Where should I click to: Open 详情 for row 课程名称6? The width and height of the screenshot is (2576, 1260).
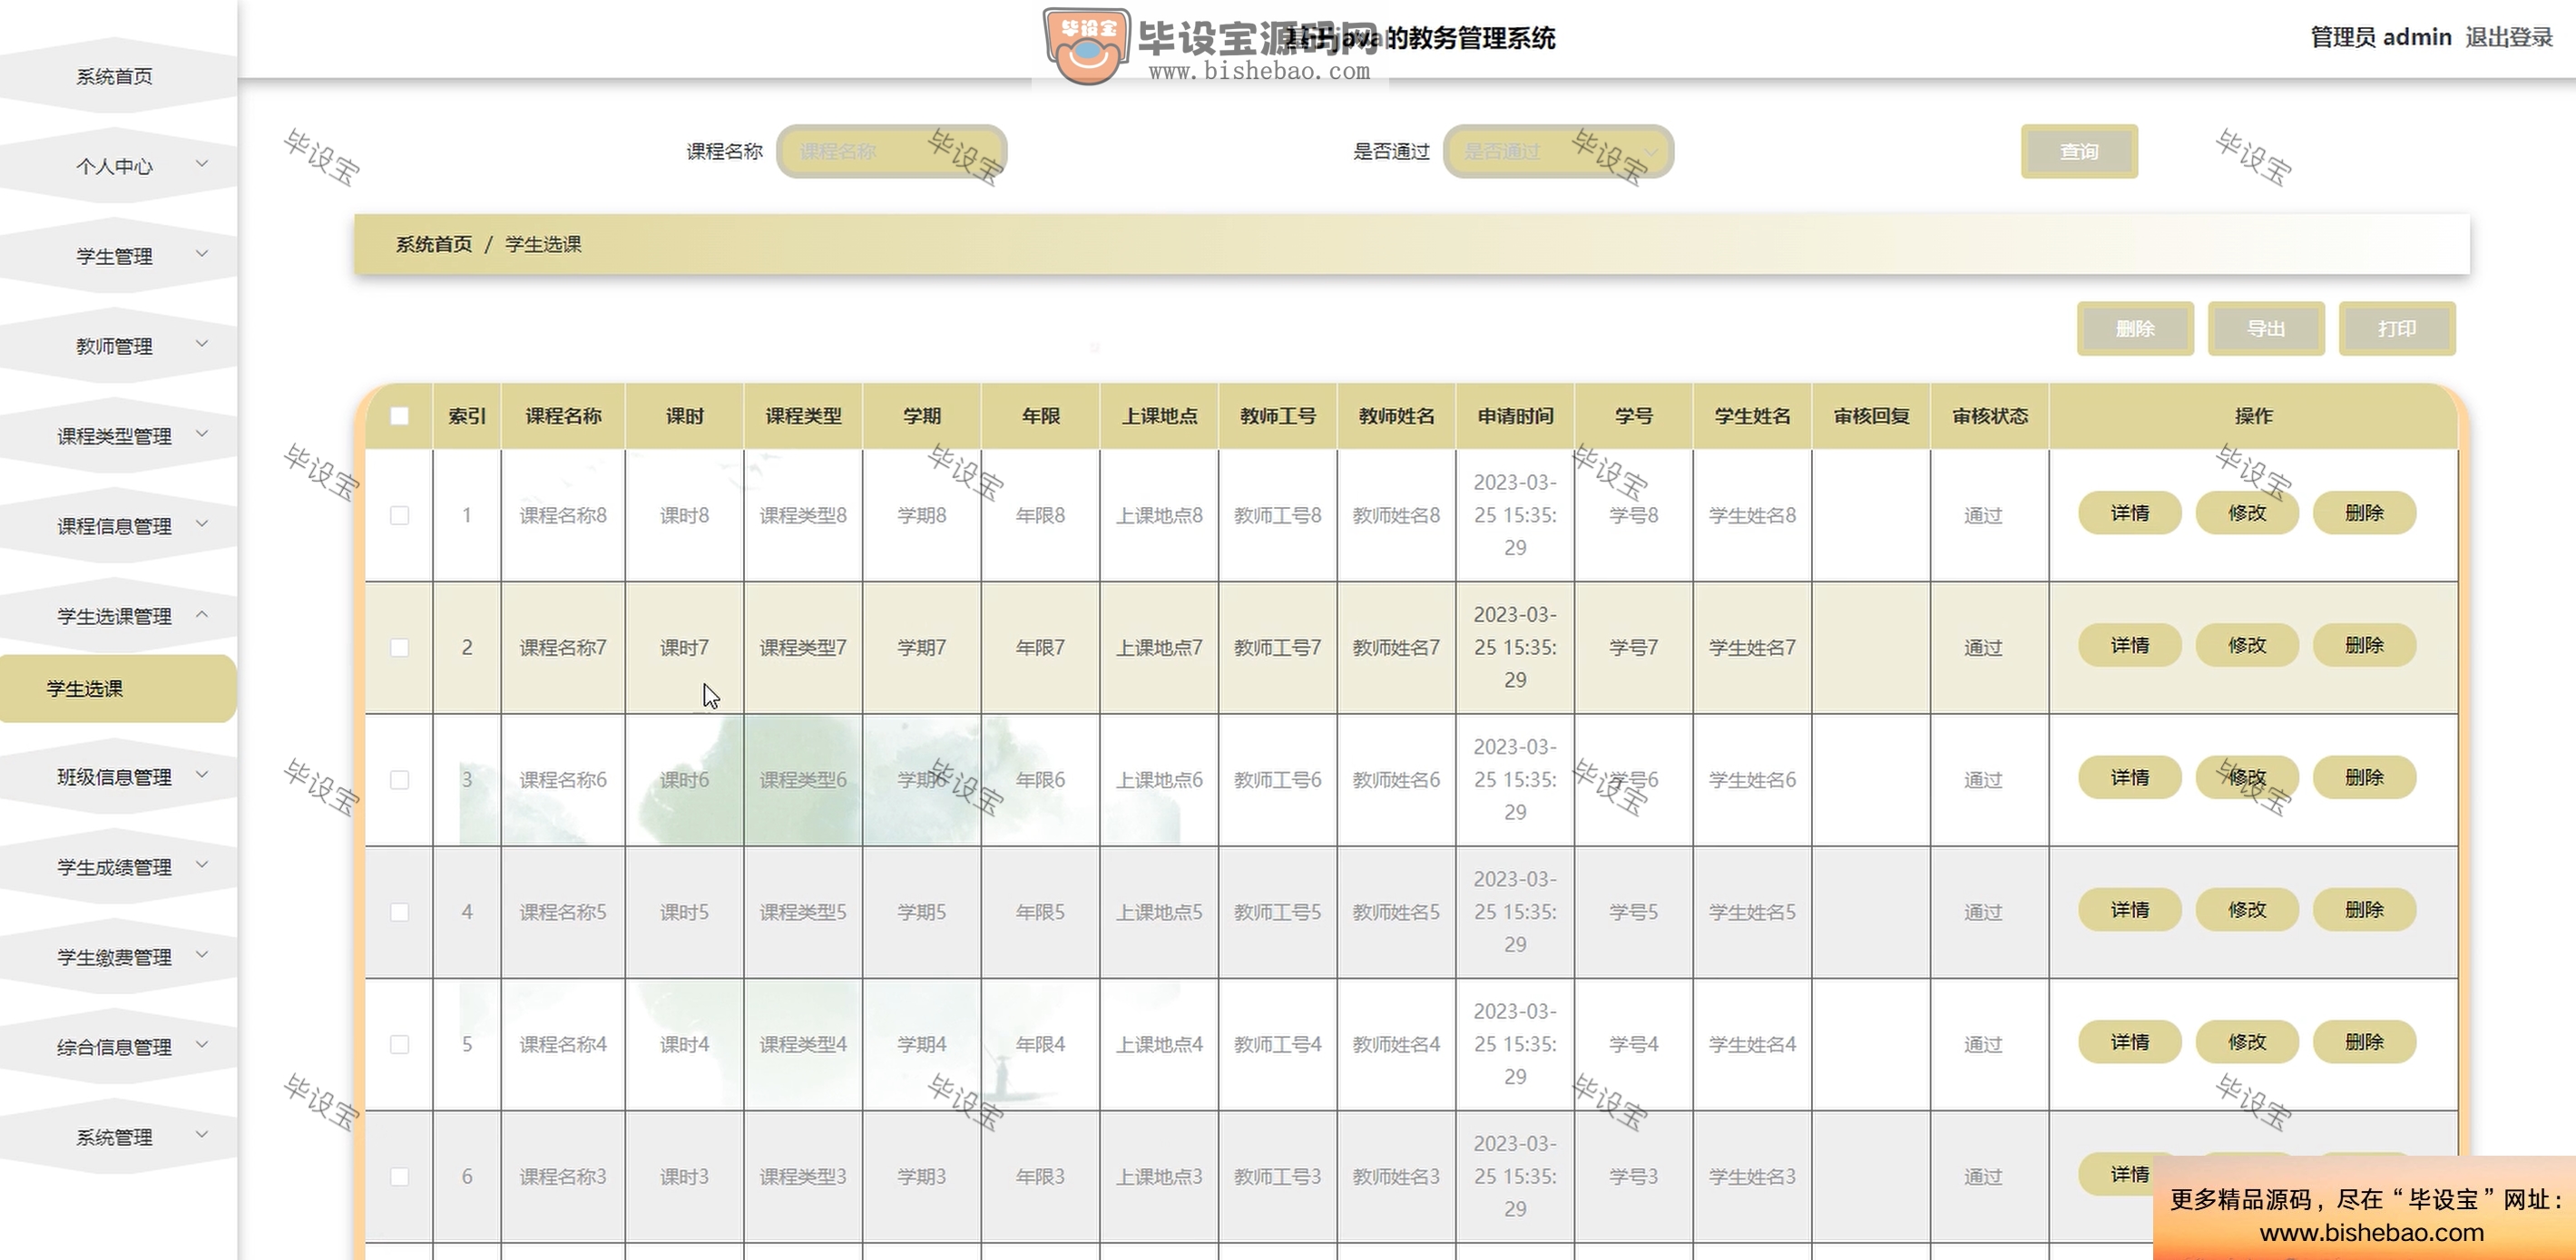coord(2130,777)
